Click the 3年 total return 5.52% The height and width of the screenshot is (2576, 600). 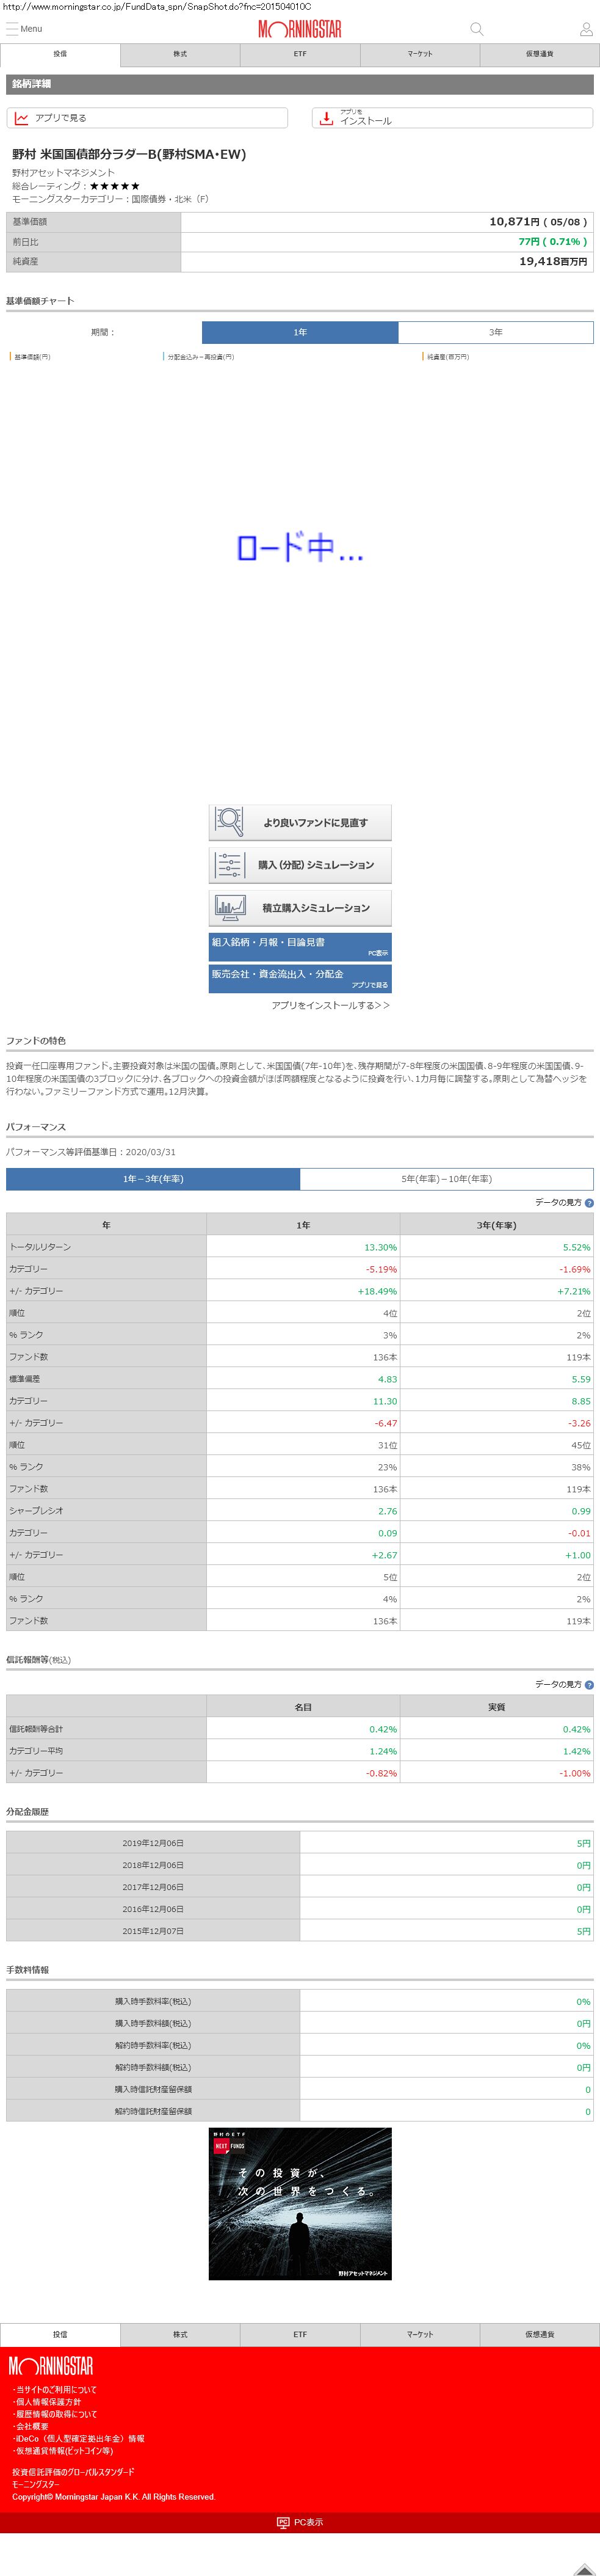577,1248
